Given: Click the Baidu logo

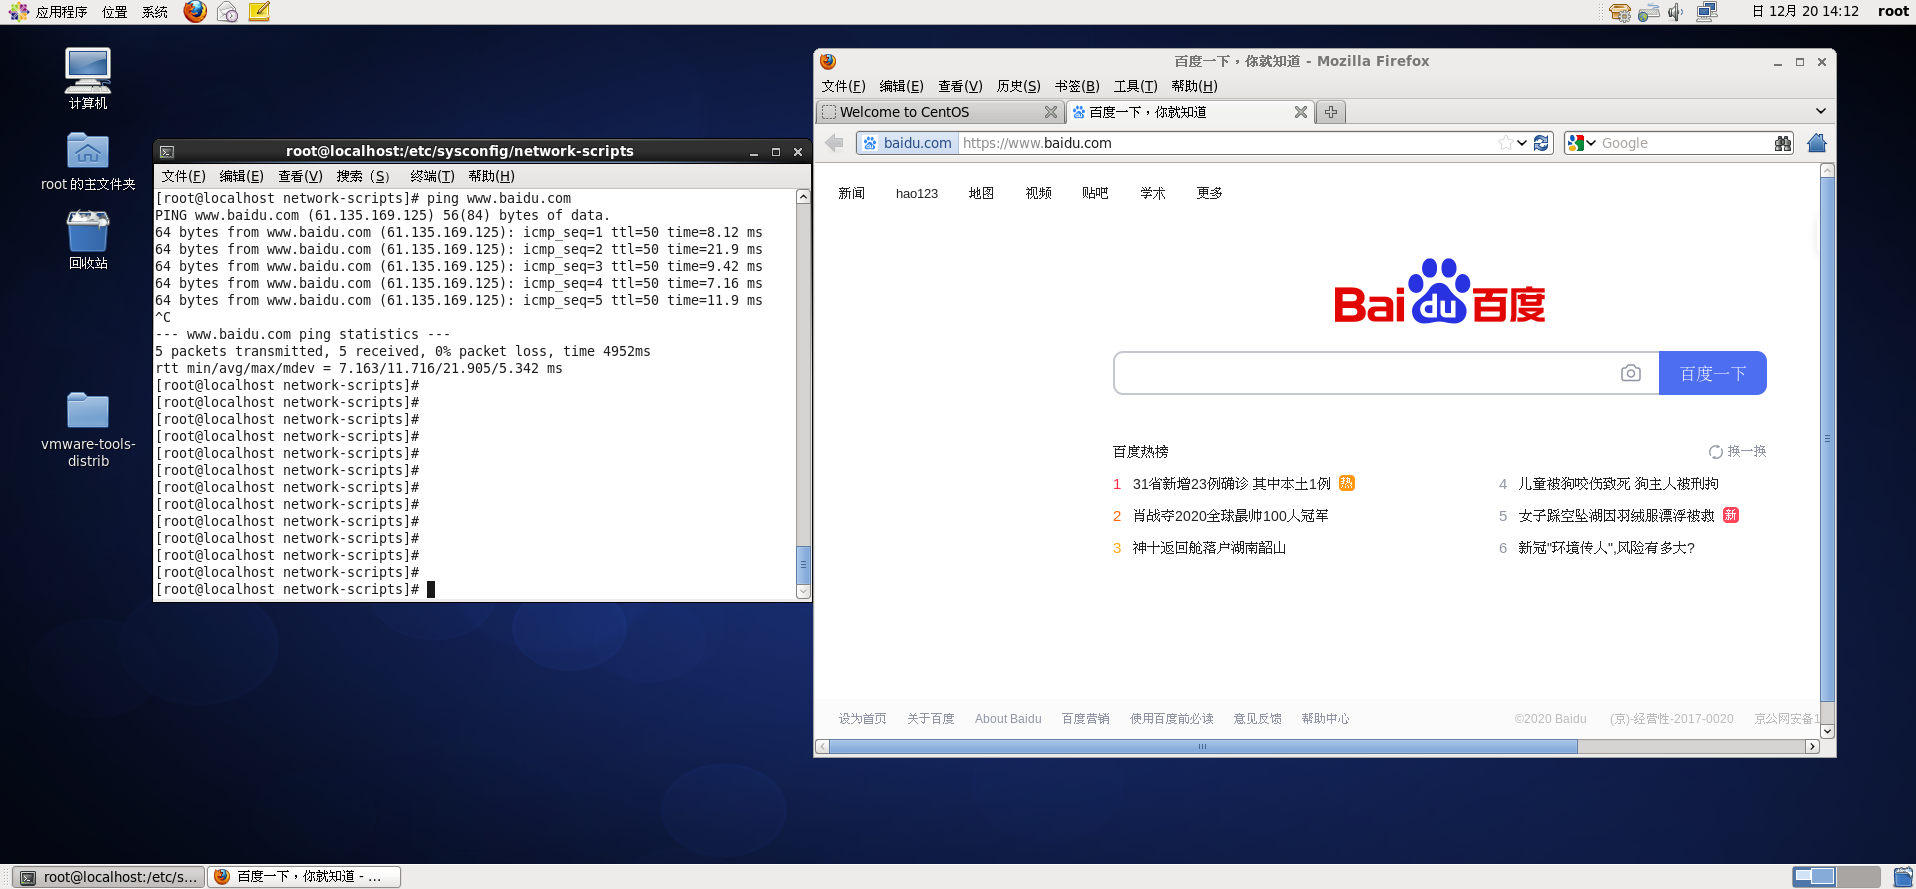Looking at the screenshot, I should [1439, 292].
